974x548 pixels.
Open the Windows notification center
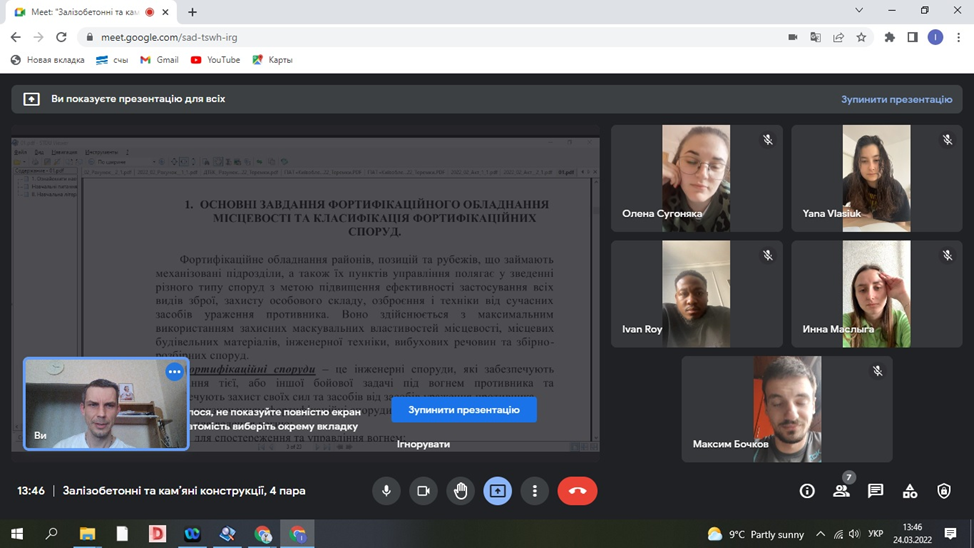pos(950,534)
